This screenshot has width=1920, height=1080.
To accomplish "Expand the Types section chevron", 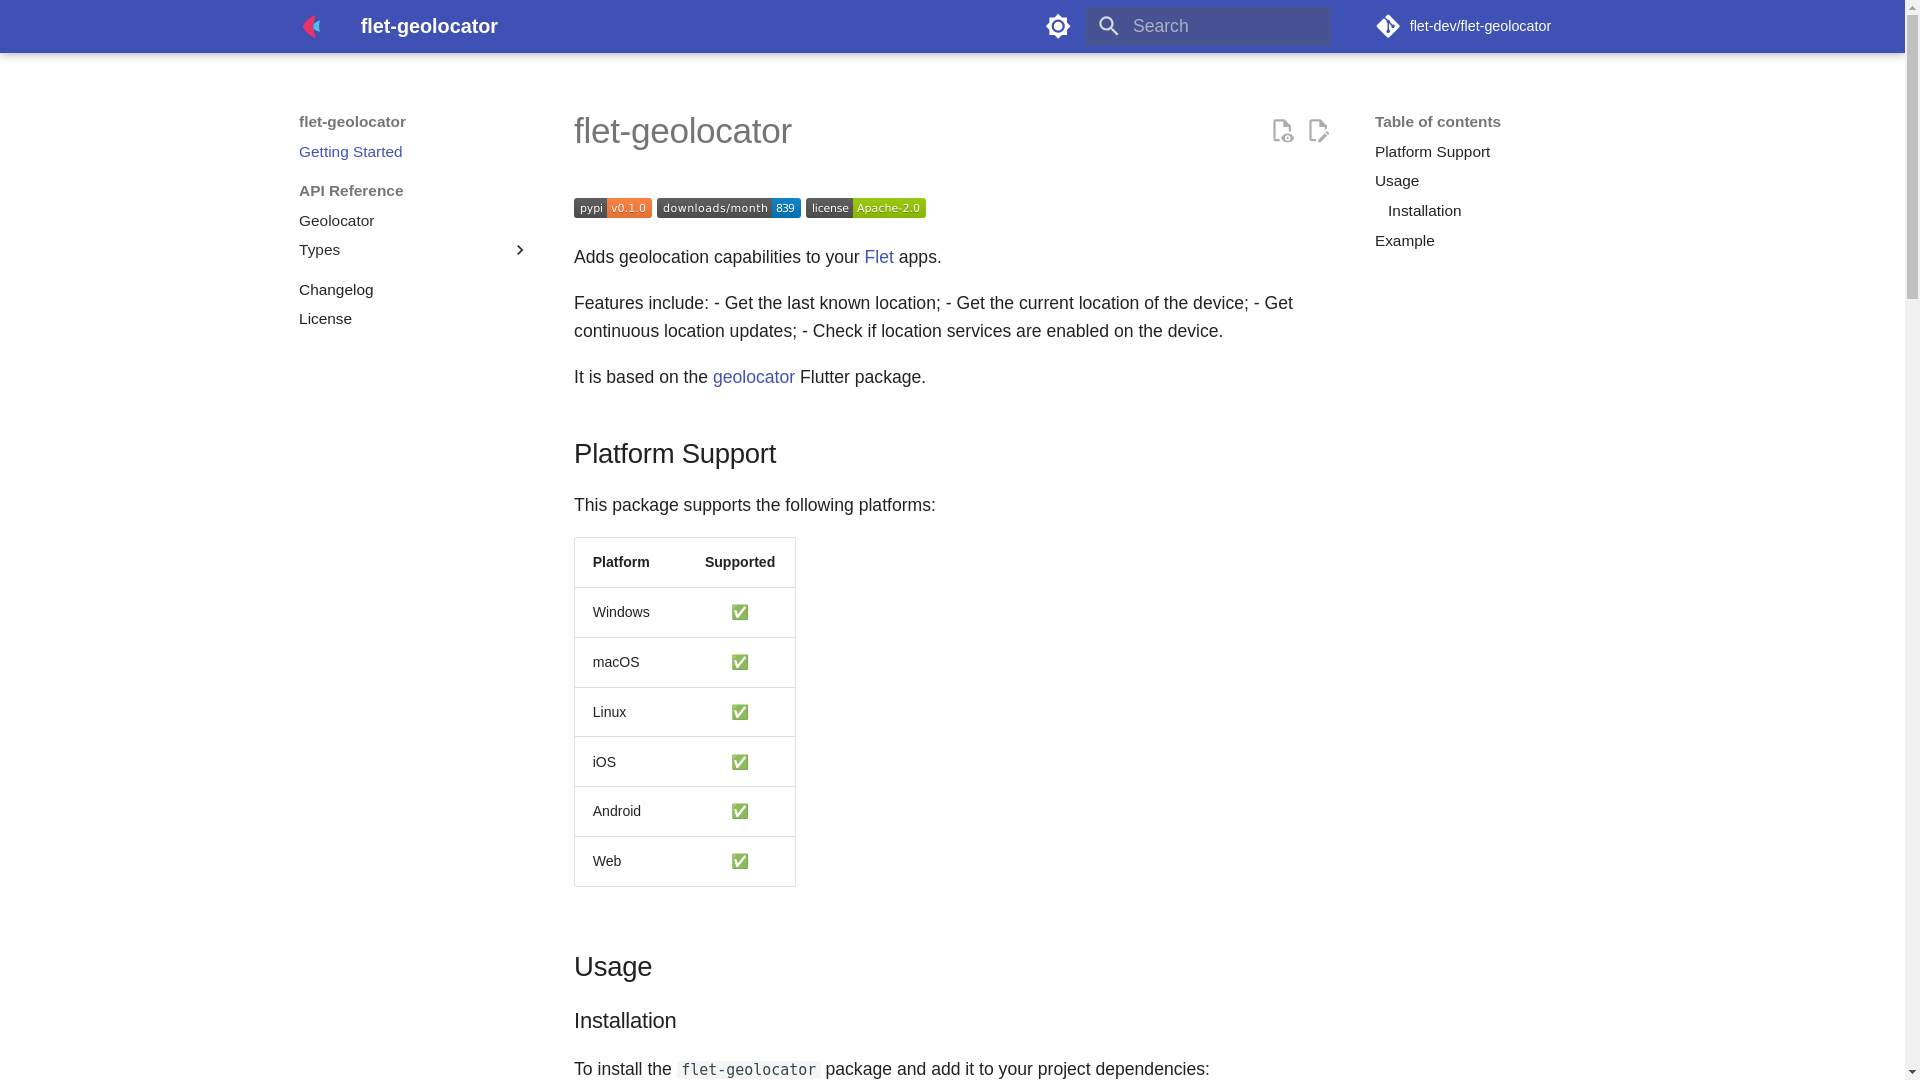I will (519, 250).
